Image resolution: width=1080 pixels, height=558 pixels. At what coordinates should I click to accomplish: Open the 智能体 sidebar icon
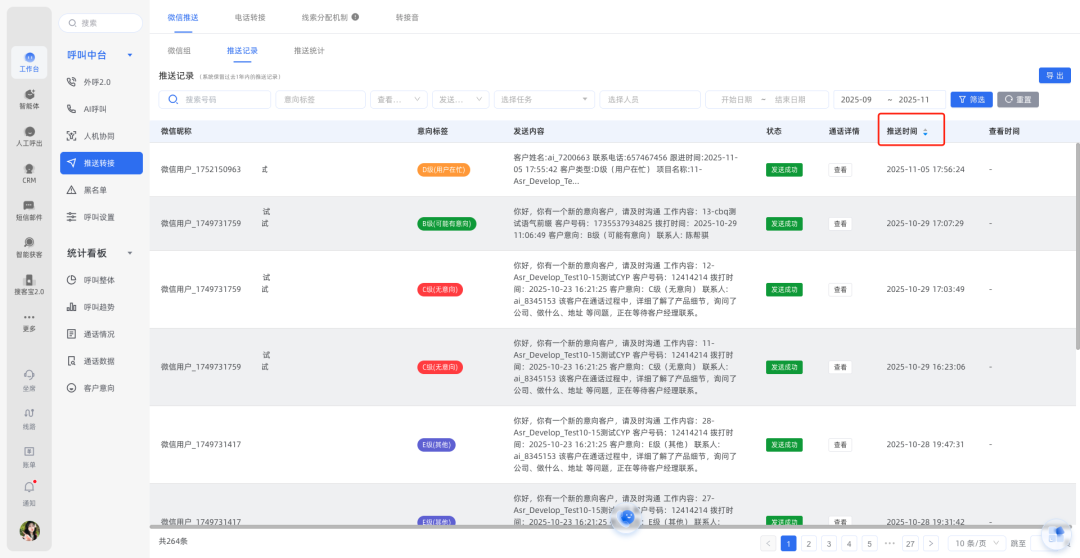29,98
